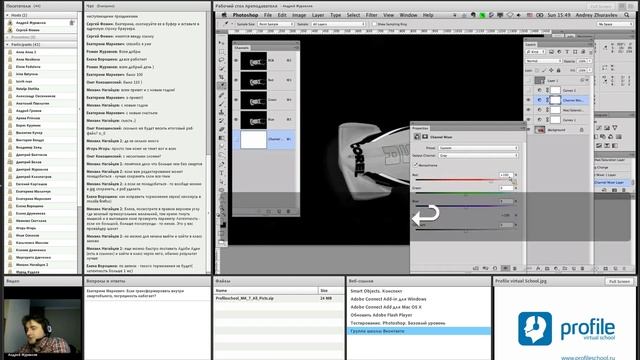
Task: Select the Clone Stamp tool
Action: pyautogui.click(x=222, y=112)
